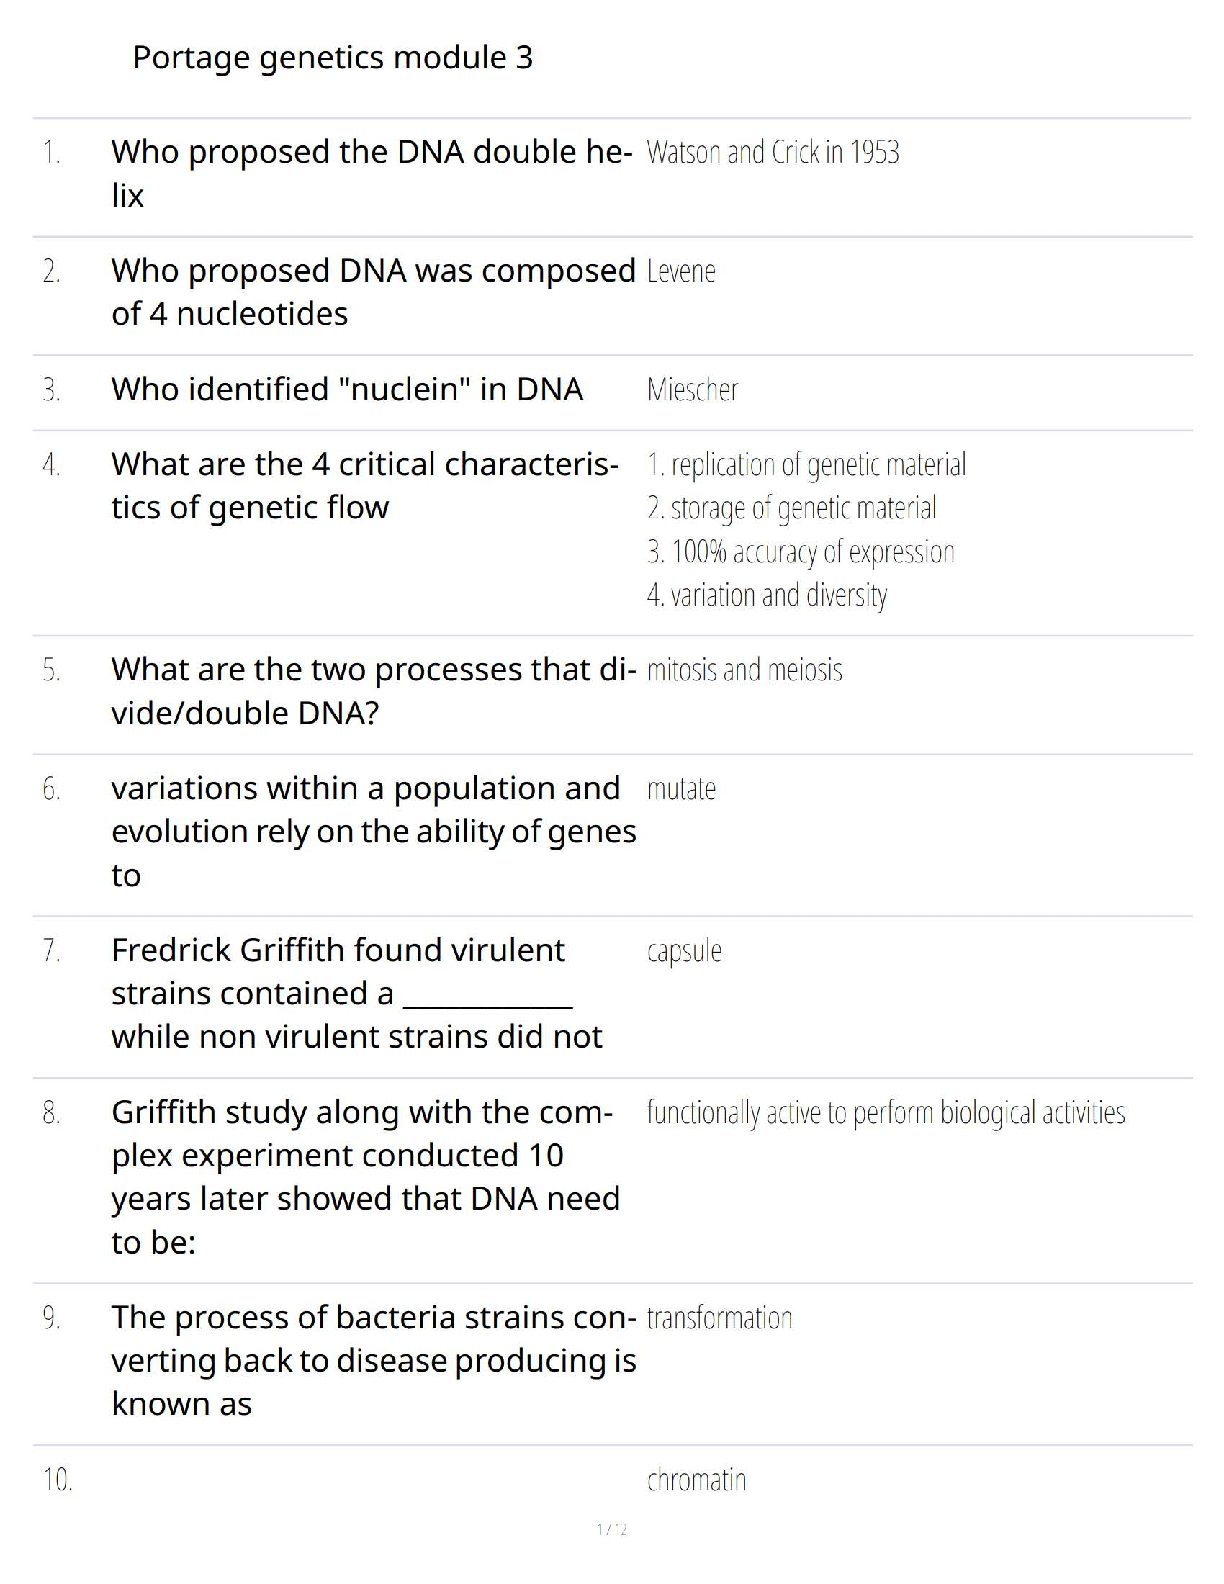The width and height of the screenshot is (1224, 1584).
Task: Select the question about bacteria strains converting back
Action: (372, 1361)
